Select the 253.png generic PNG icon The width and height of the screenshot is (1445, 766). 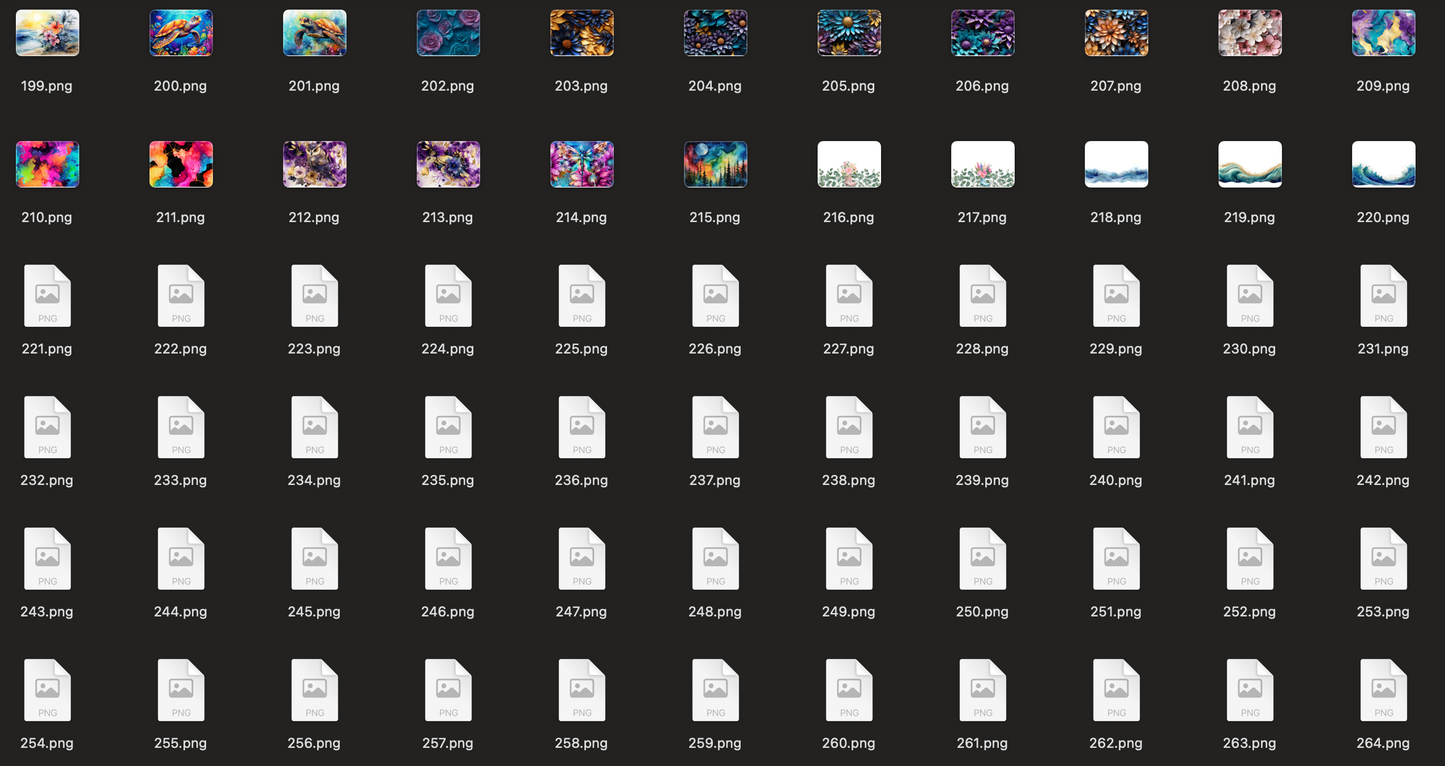pyautogui.click(x=1383, y=559)
